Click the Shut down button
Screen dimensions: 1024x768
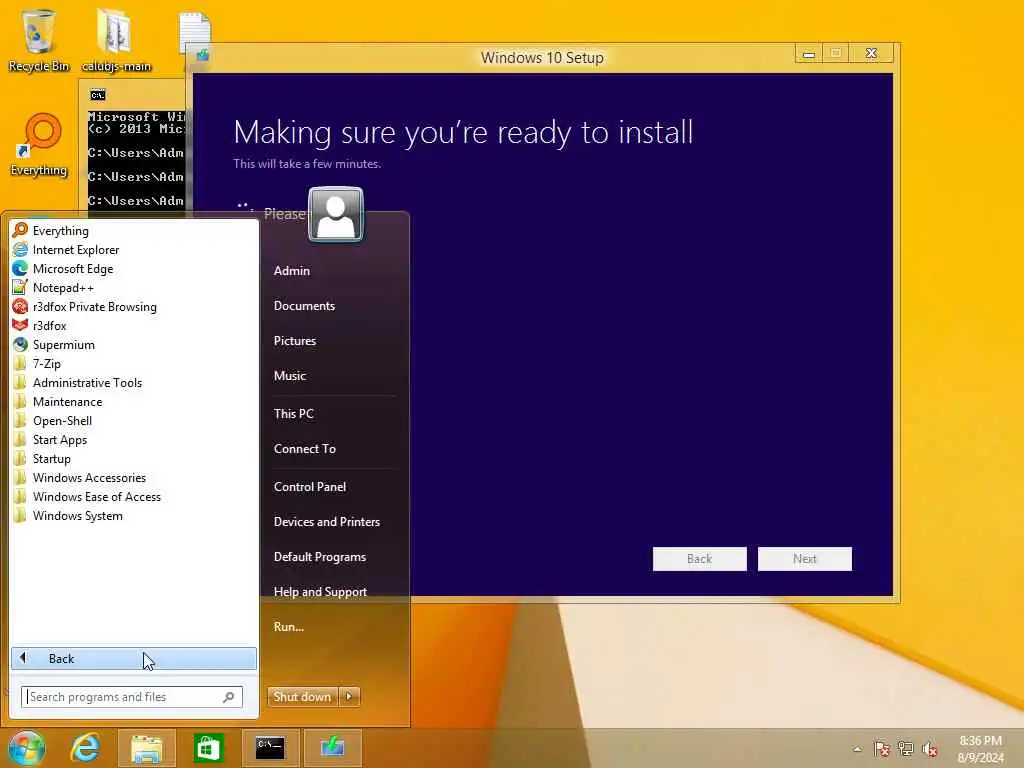[302, 697]
